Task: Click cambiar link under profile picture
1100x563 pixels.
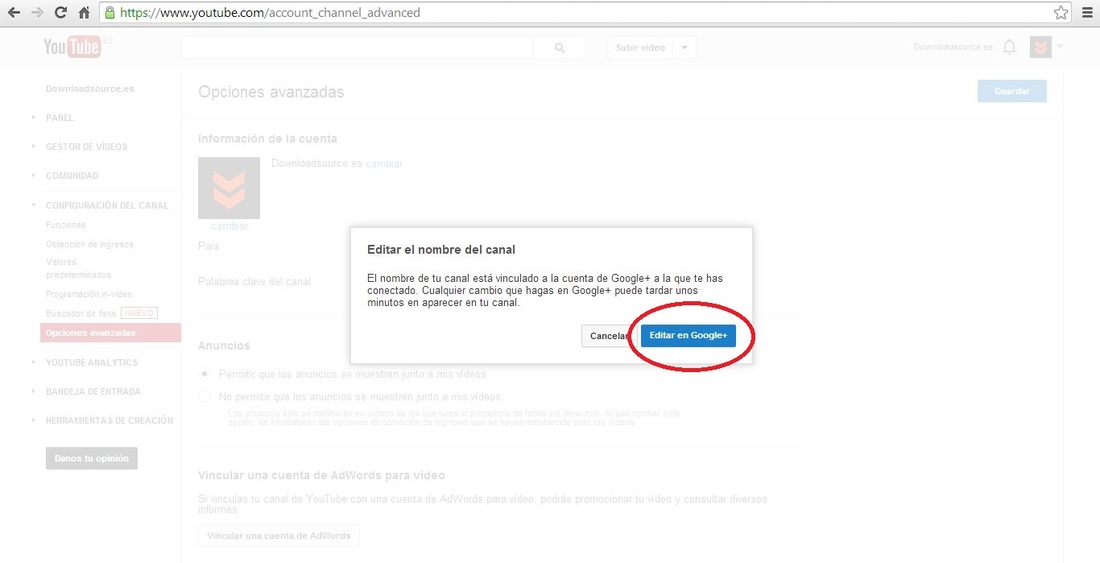Action: point(229,226)
